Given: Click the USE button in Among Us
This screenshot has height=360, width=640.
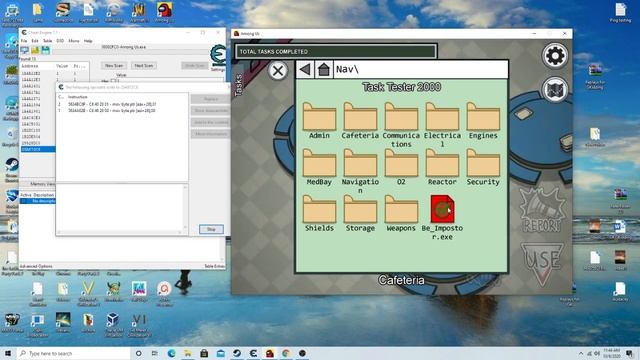Looking at the screenshot, I should tap(542, 264).
